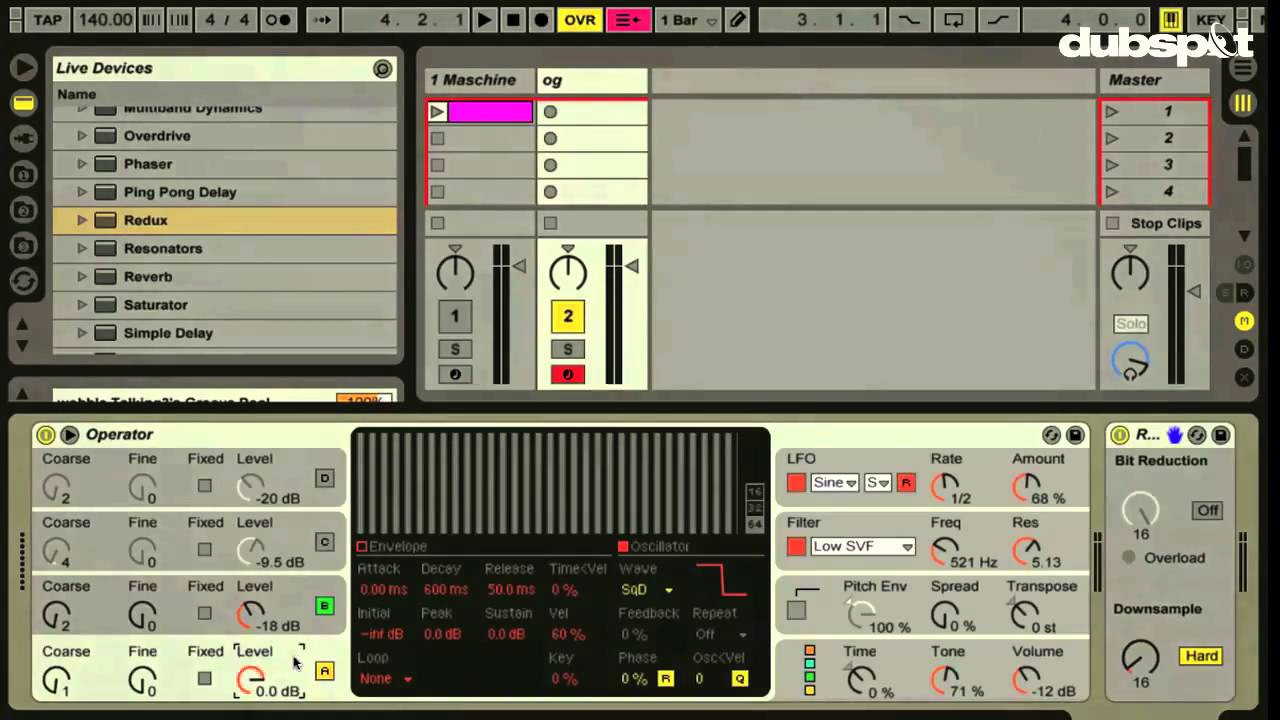Arm the global Record button
Image resolution: width=1280 pixels, height=720 pixels.
point(542,19)
